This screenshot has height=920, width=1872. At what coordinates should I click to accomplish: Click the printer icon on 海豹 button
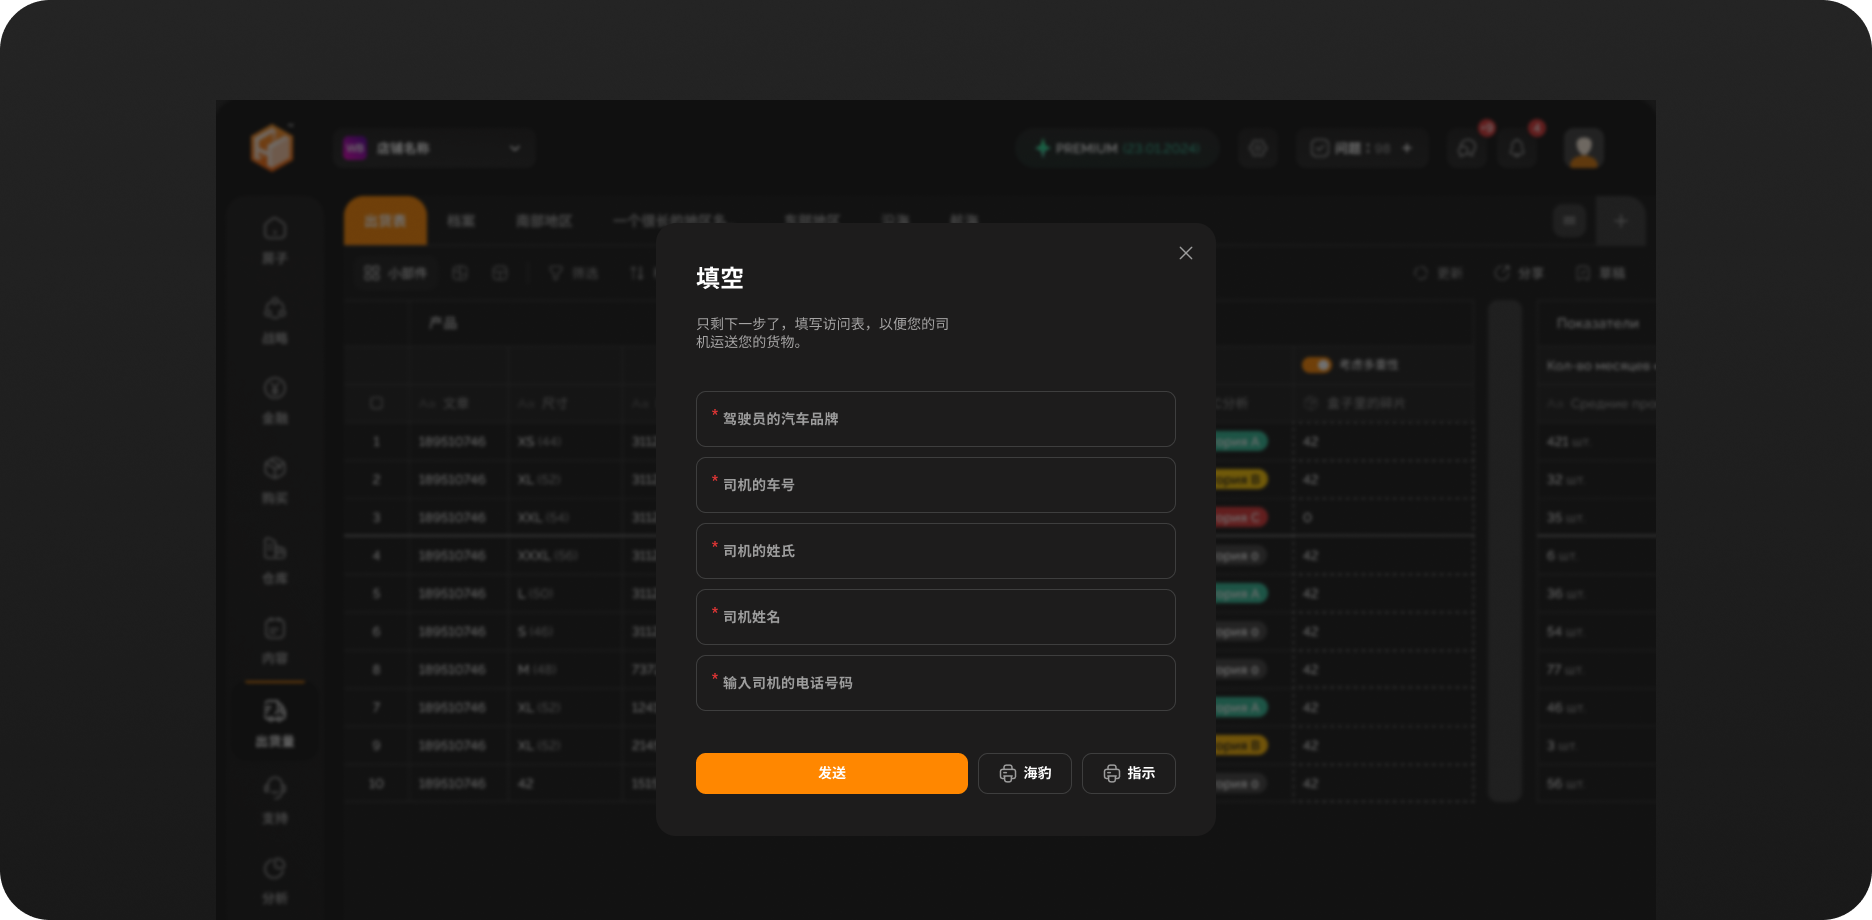tap(1007, 773)
